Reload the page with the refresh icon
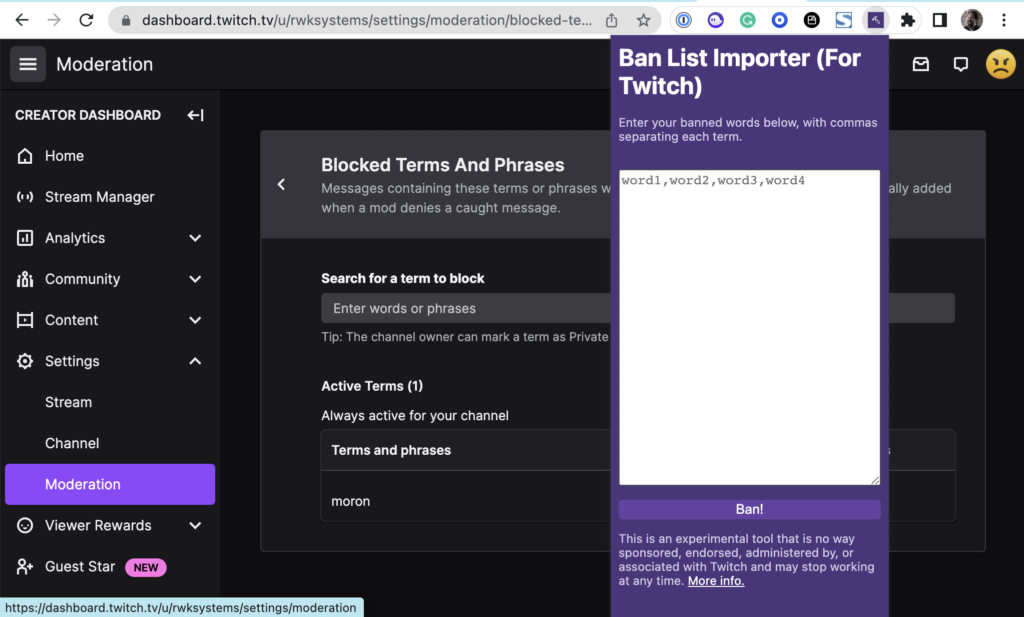Screen dimensions: 1024x617 pyautogui.click(x=86, y=20)
